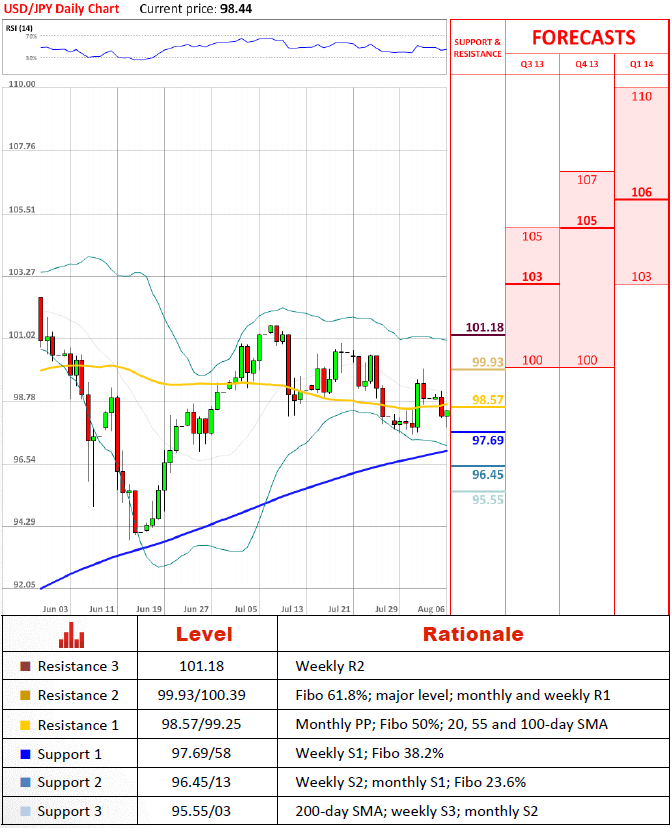
Task: Click the Jul 05 date axis label
Action: [x=245, y=609]
